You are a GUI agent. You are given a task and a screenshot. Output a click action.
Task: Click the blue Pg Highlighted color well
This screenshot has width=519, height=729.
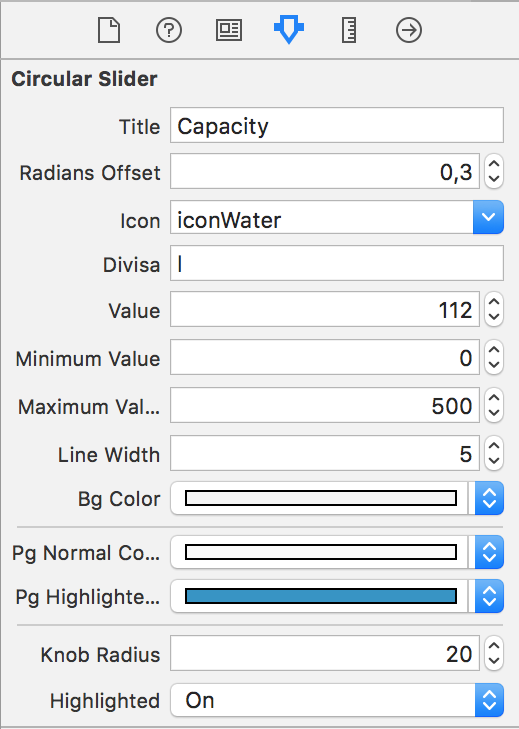tap(321, 596)
